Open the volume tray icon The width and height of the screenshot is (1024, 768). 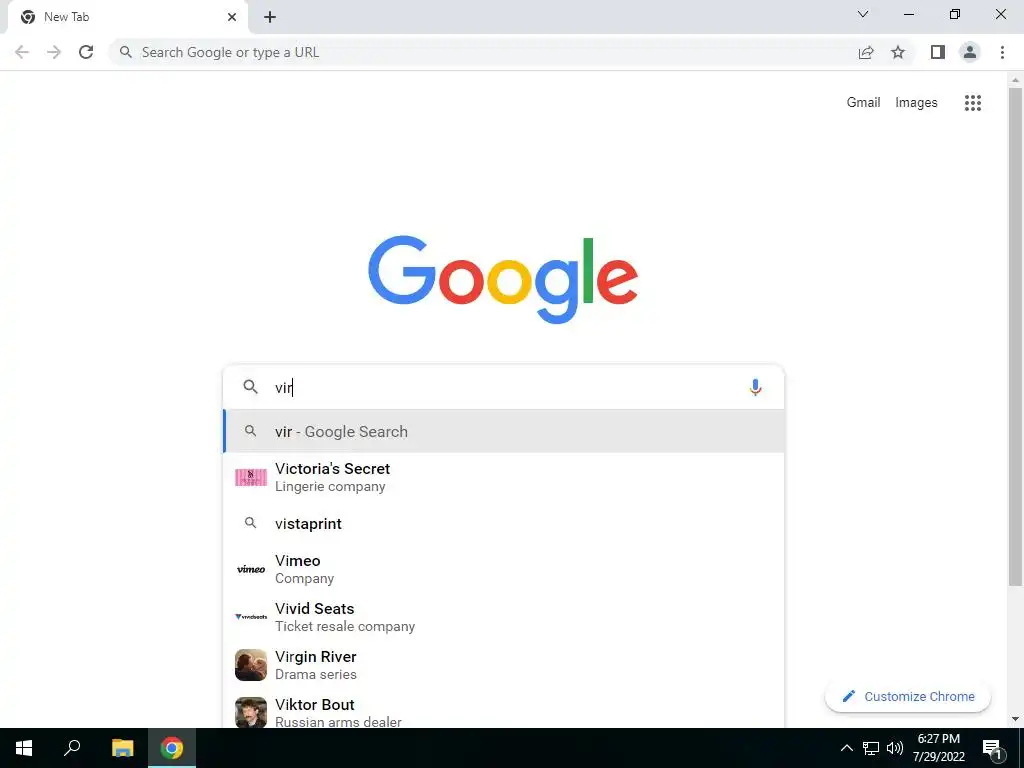tap(895, 748)
